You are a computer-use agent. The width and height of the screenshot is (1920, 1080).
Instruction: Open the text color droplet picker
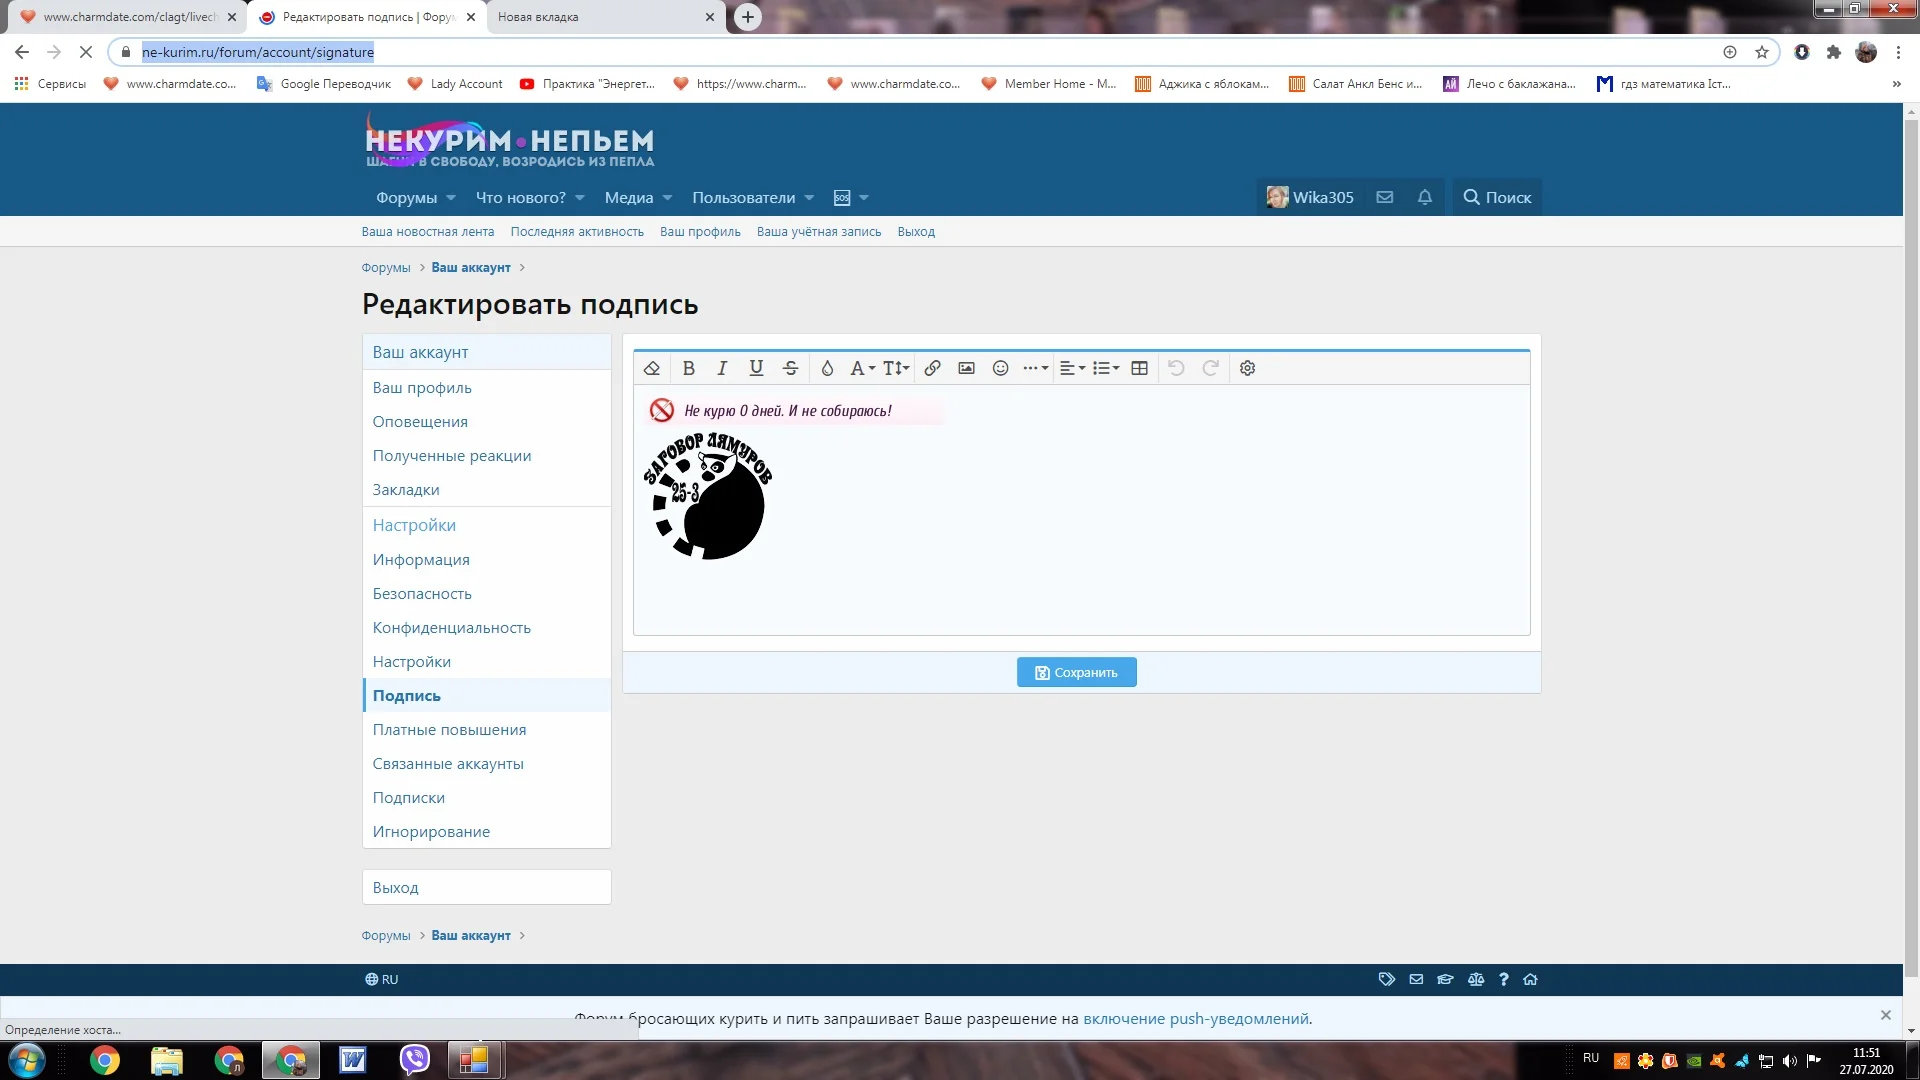(827, 368)
